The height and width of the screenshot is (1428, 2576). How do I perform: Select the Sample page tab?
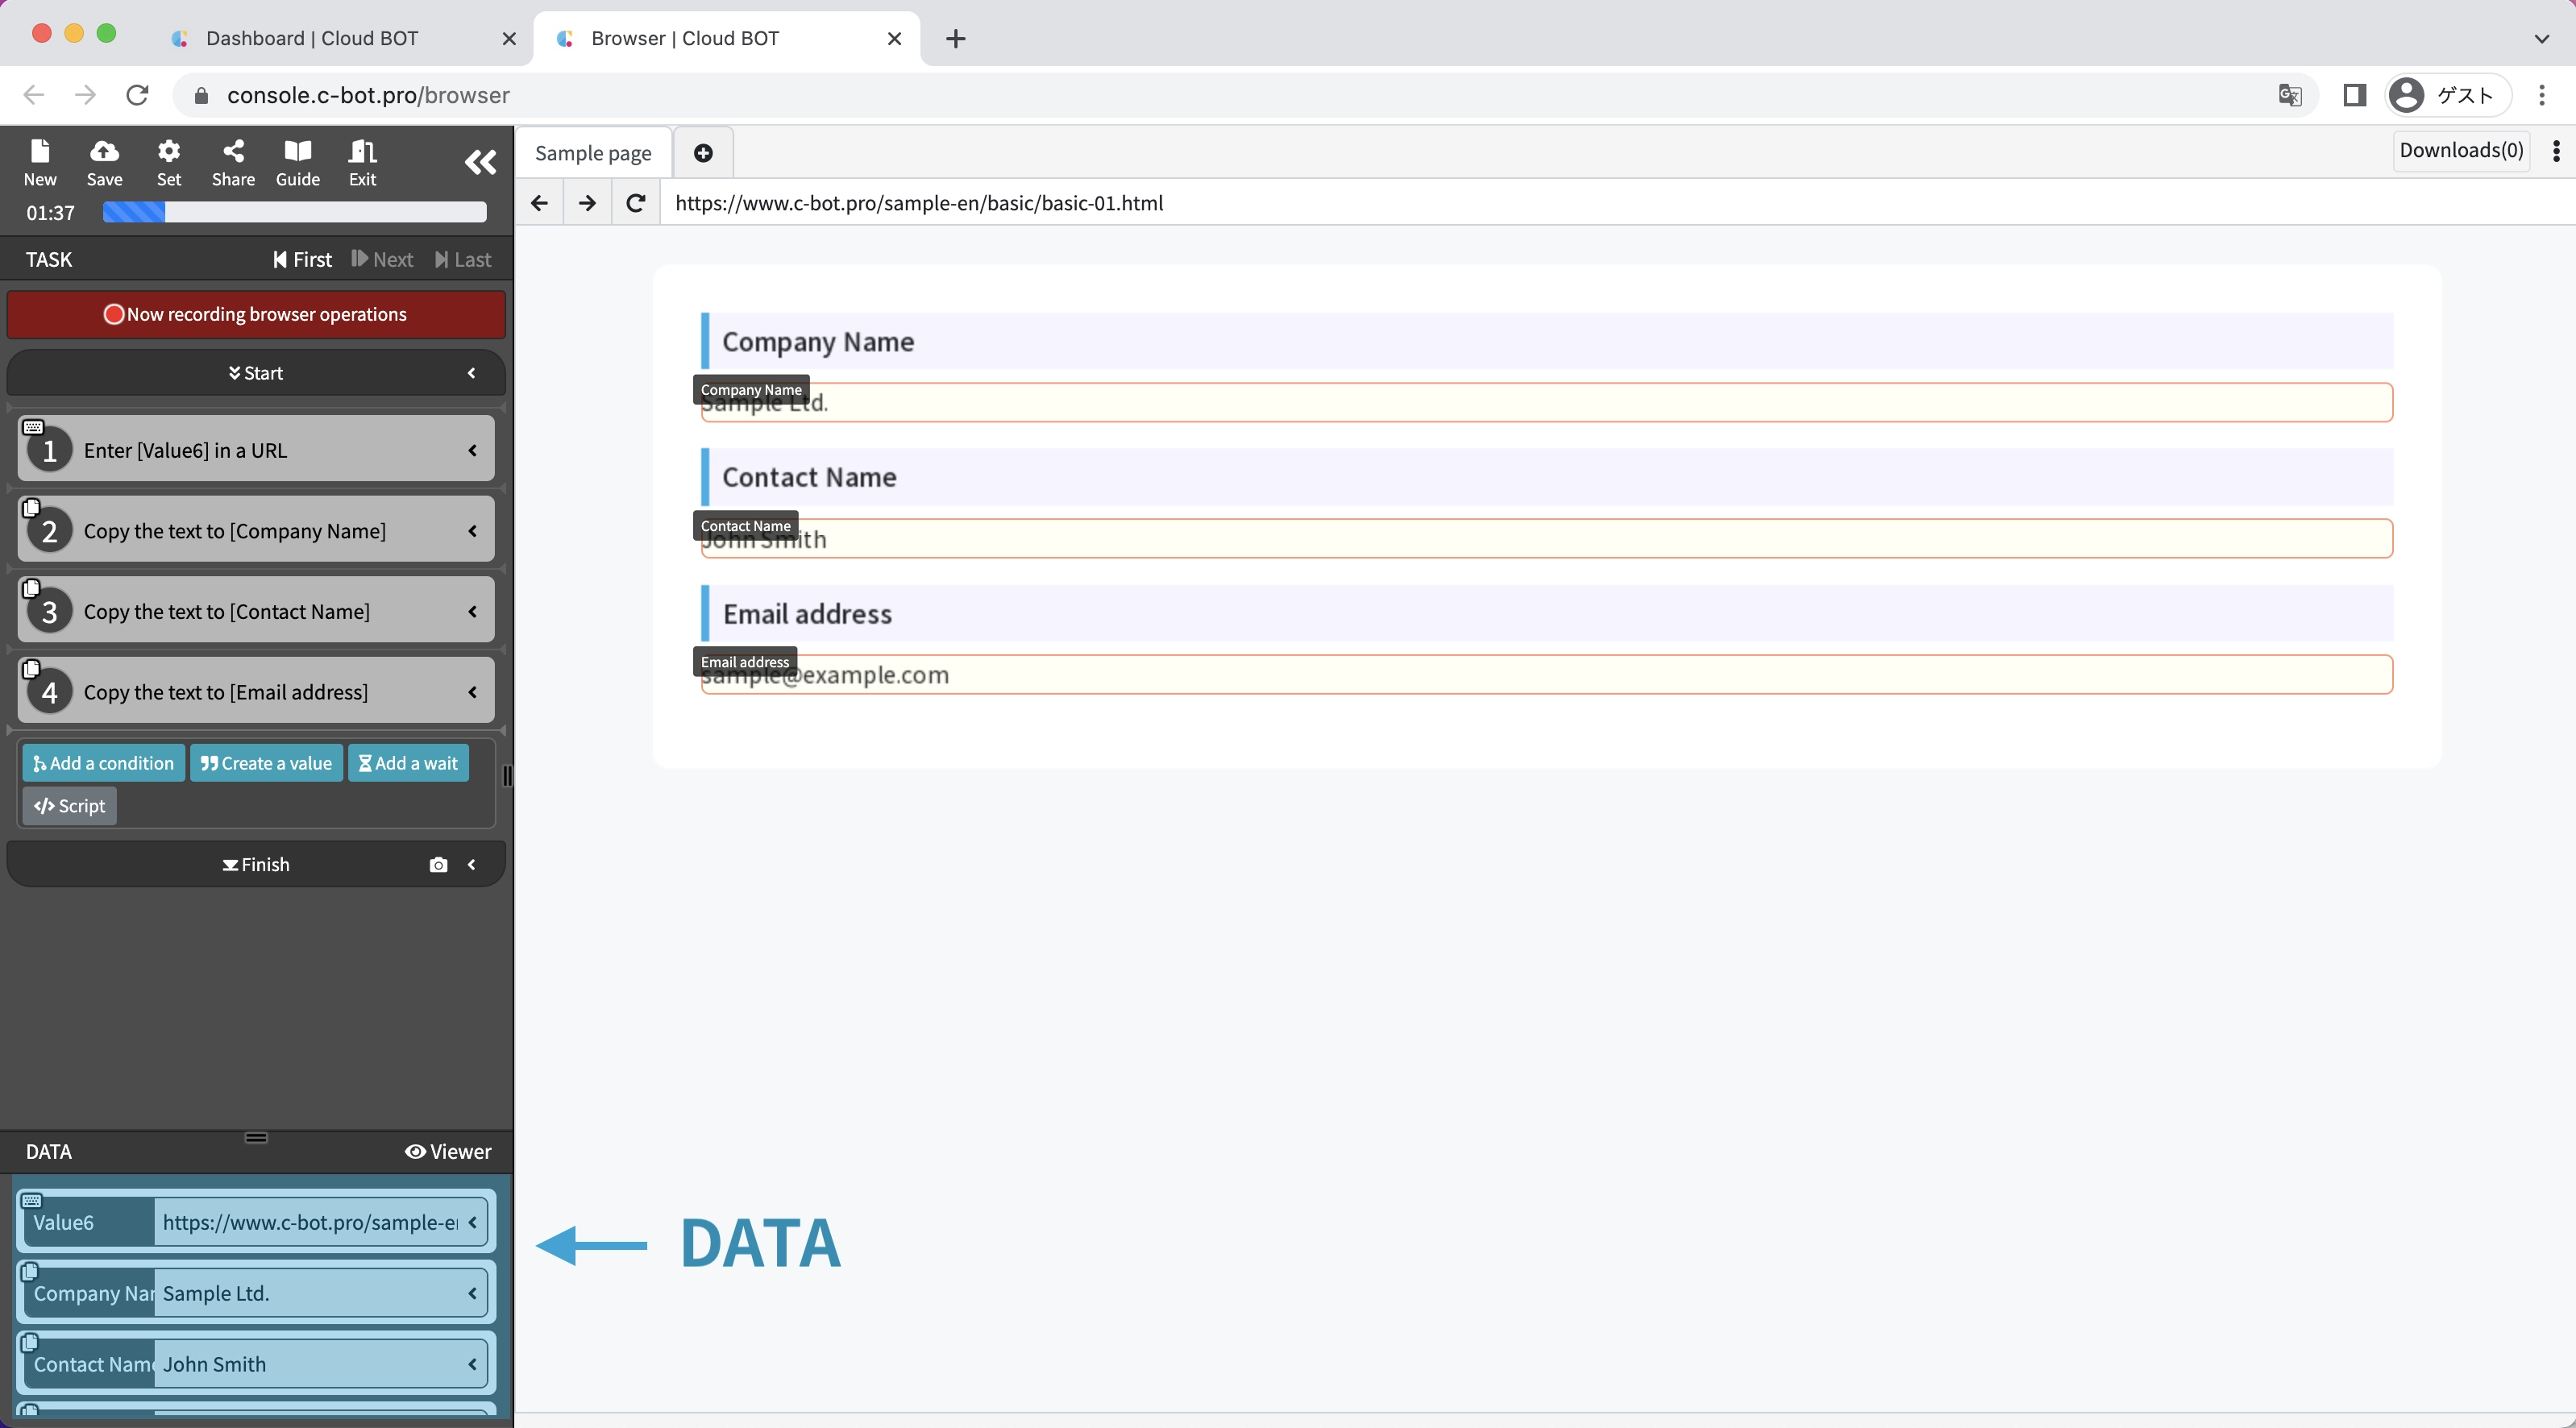coord(593,153)
